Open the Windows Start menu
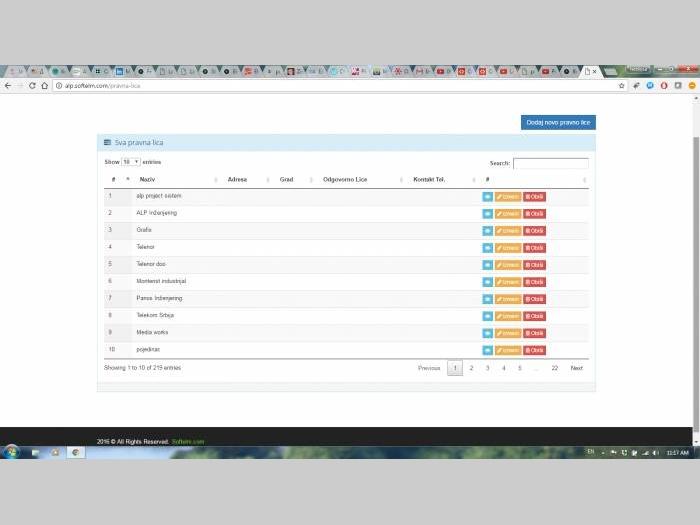Image resolution: width=700 pixels, height=525 pixels. coord(11,452)
